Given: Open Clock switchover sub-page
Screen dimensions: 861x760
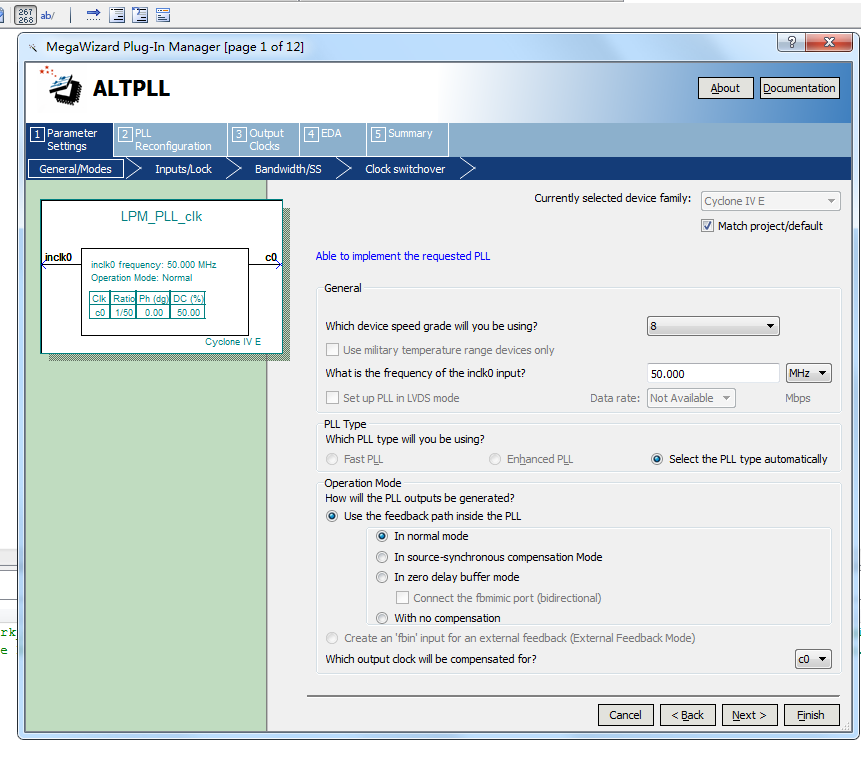Looking at the screenshot, I should coord(405,169).
